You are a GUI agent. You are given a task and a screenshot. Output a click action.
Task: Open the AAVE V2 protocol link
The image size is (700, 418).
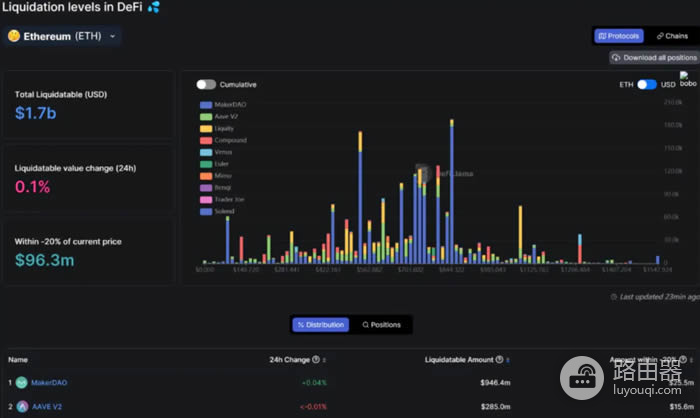tap(47, 407)
